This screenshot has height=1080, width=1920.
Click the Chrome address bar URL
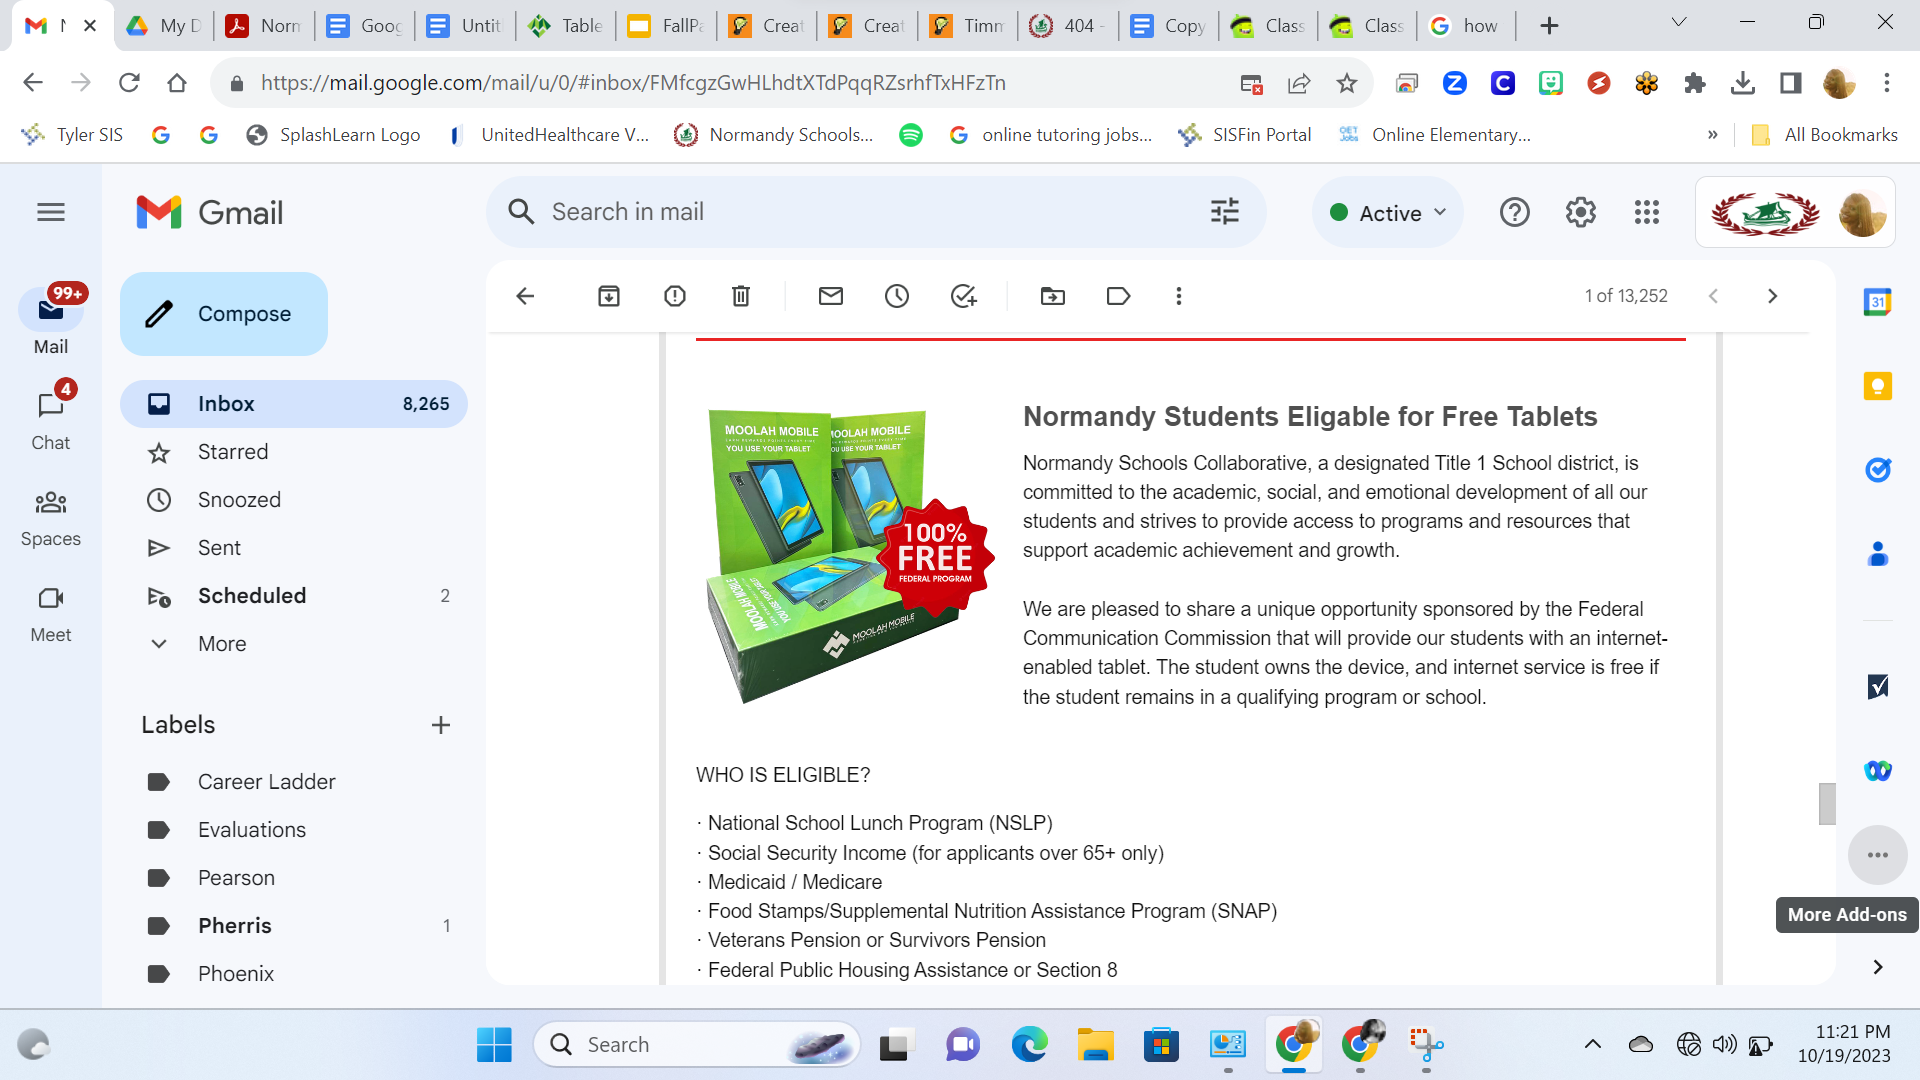[634, 83]
